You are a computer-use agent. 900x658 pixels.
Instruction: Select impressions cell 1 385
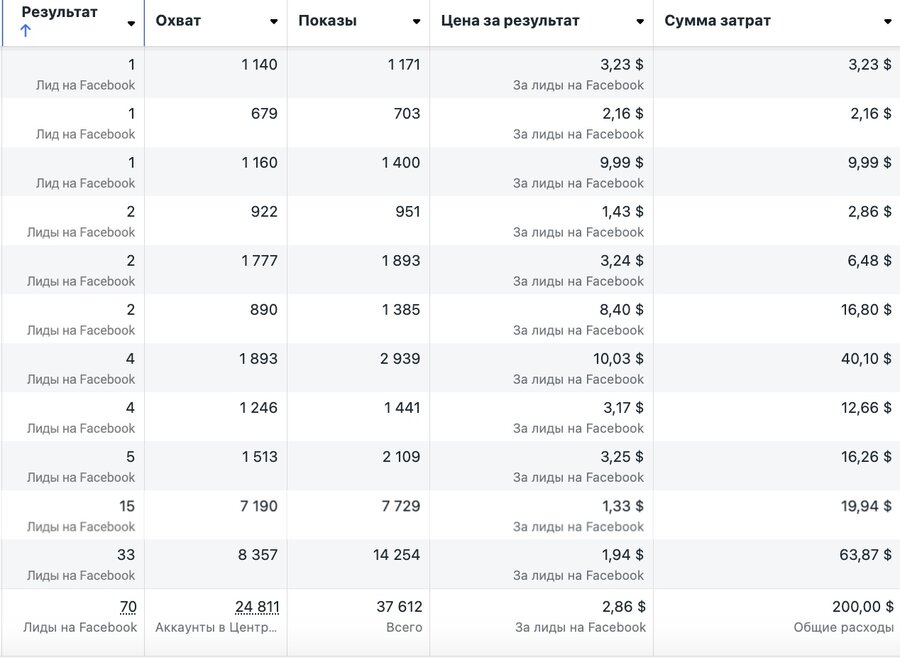pyautogui.click(x=401, y=310)
